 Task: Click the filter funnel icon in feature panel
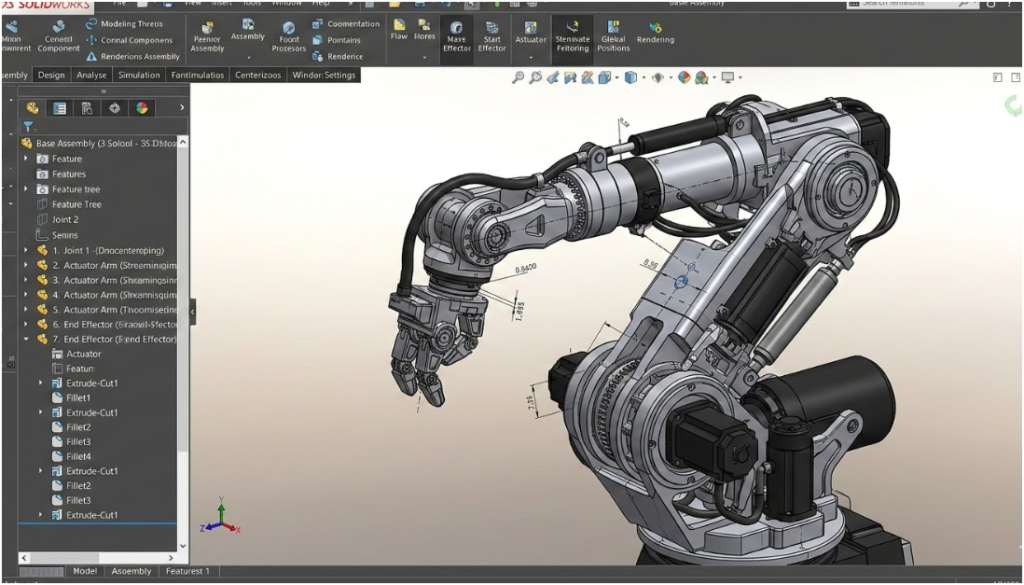tap(28, 126)
